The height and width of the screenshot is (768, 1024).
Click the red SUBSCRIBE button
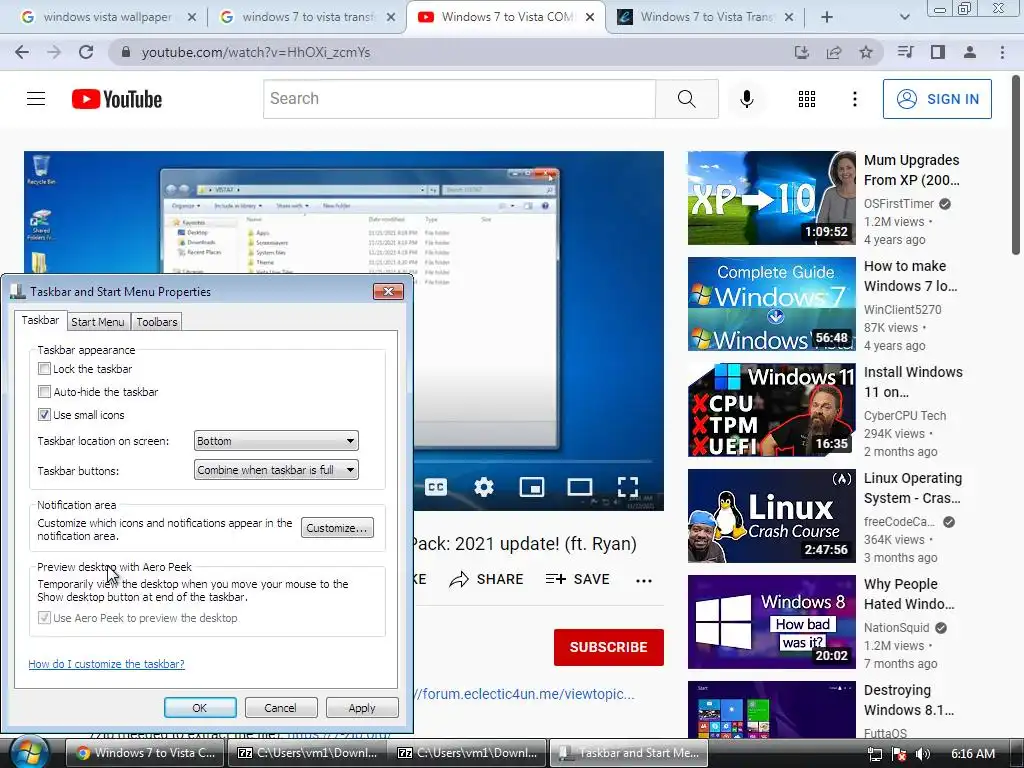point(609,647)
